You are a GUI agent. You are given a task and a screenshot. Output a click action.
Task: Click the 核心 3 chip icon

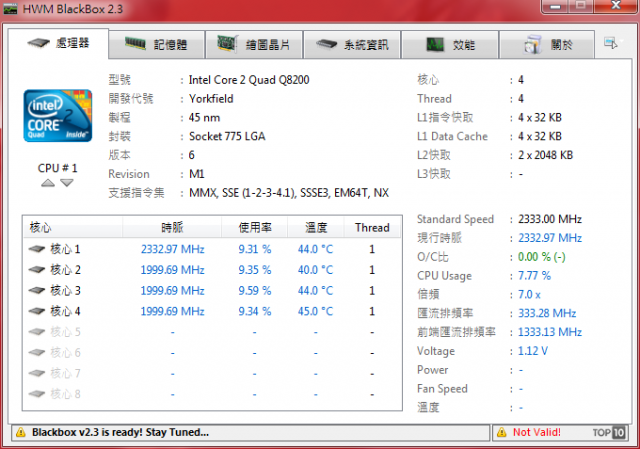(37, 290)
